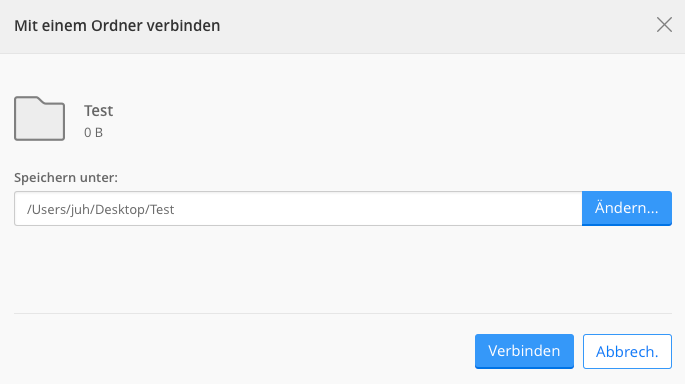Image resolution: width=685 pixels, height=384 pixels.
Task: Click the Mit einem Ordner verbinden title
Action: coord(117,26)
